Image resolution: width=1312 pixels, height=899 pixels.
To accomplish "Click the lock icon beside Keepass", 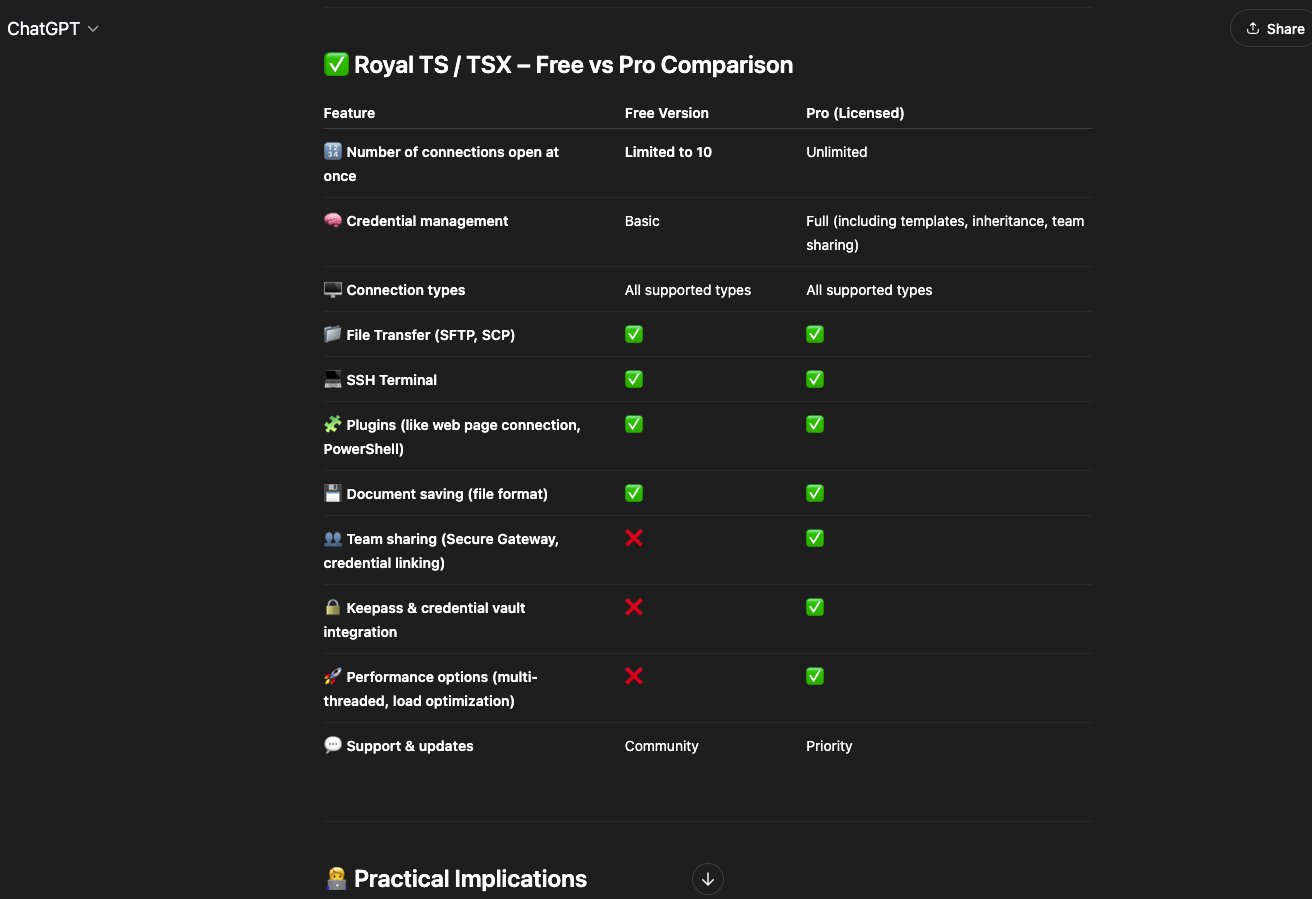I will pos(333,608).
